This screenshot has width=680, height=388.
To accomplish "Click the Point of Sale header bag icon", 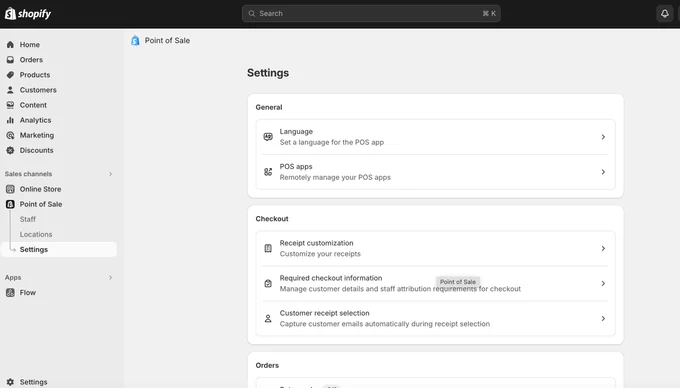I will point(135,40).
